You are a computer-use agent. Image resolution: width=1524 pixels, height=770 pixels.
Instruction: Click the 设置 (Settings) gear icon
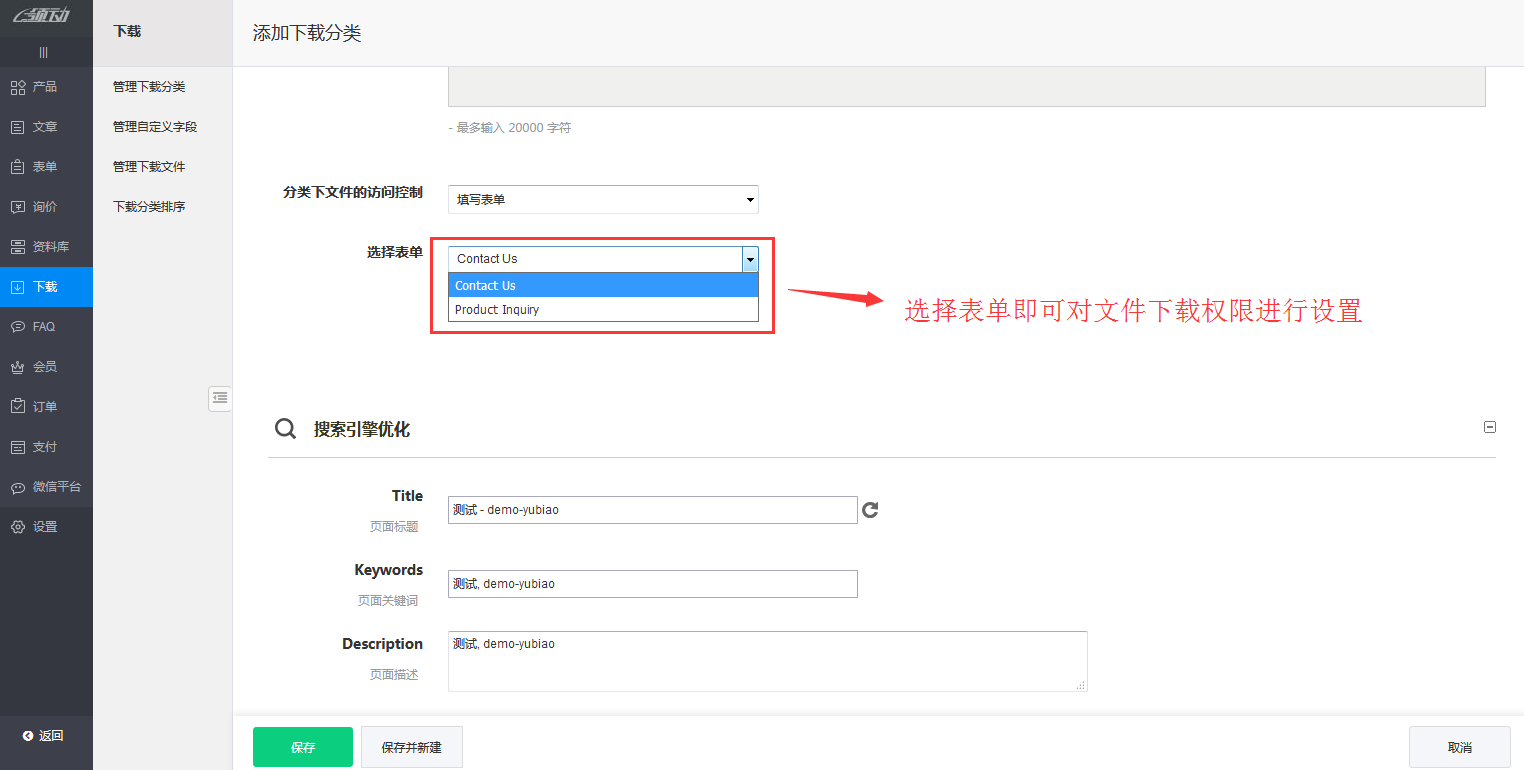pos(18,527)
